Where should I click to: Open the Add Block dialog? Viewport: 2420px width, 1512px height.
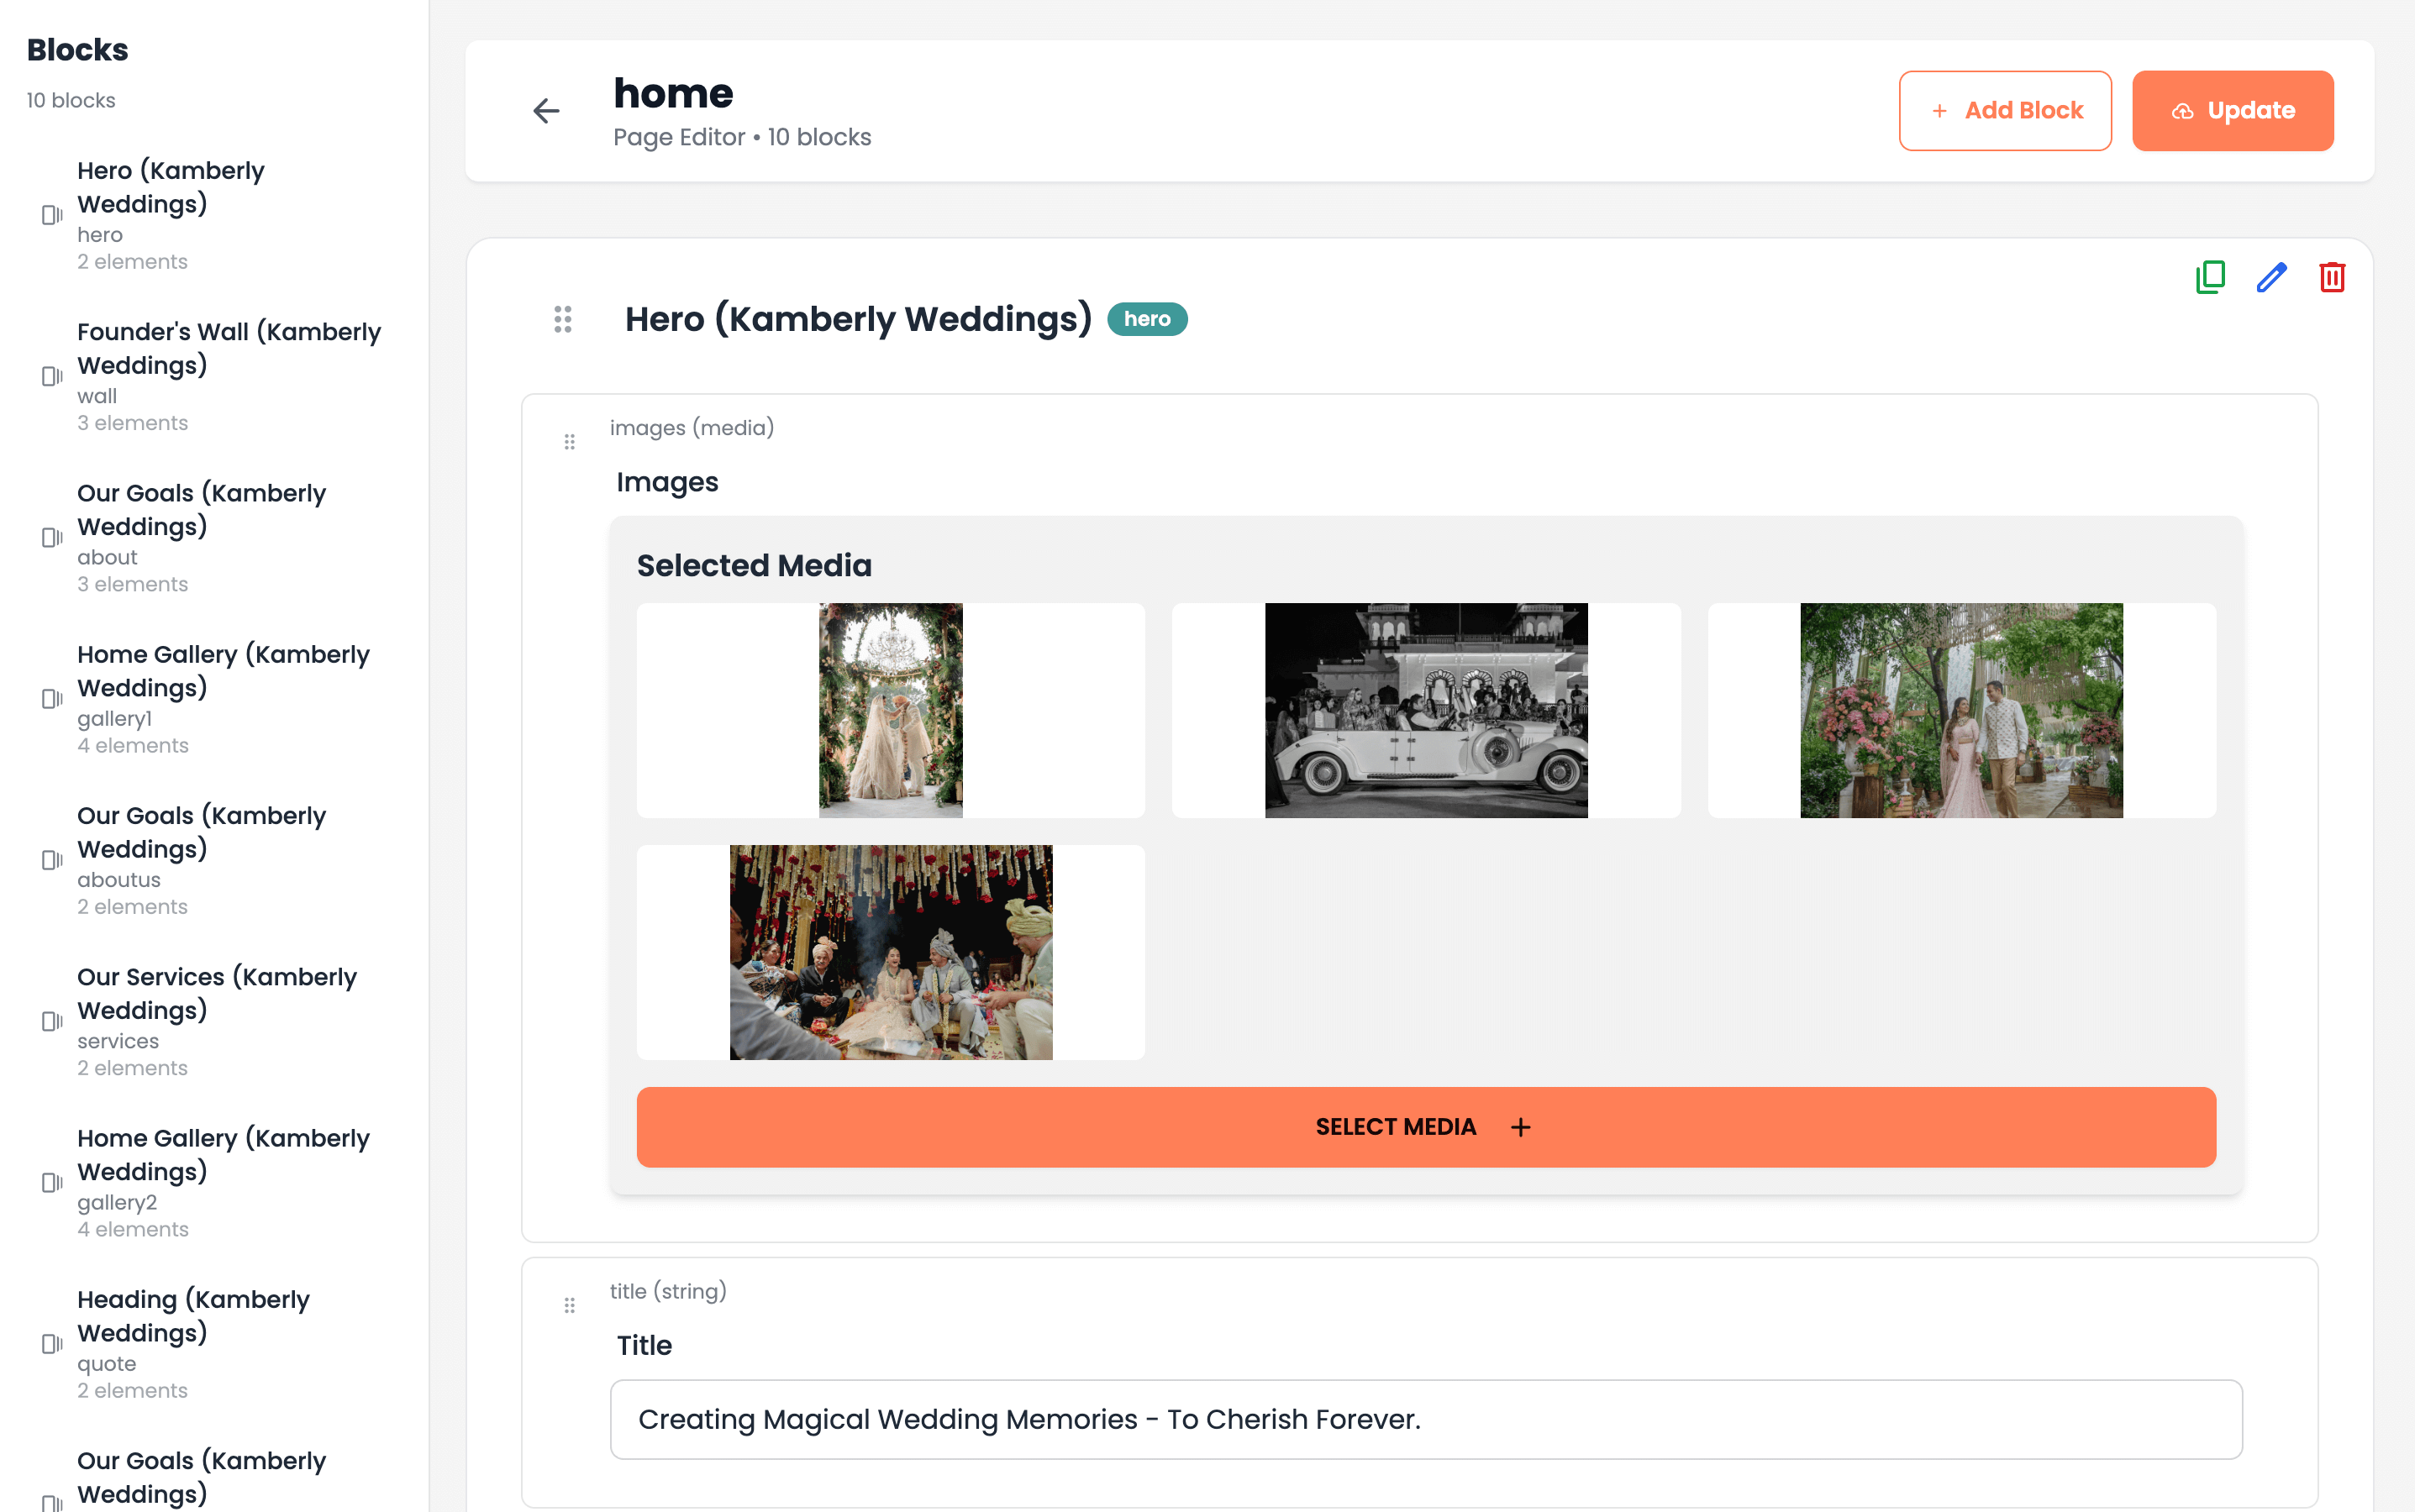pyautogui.click(x=2005, y=110)
